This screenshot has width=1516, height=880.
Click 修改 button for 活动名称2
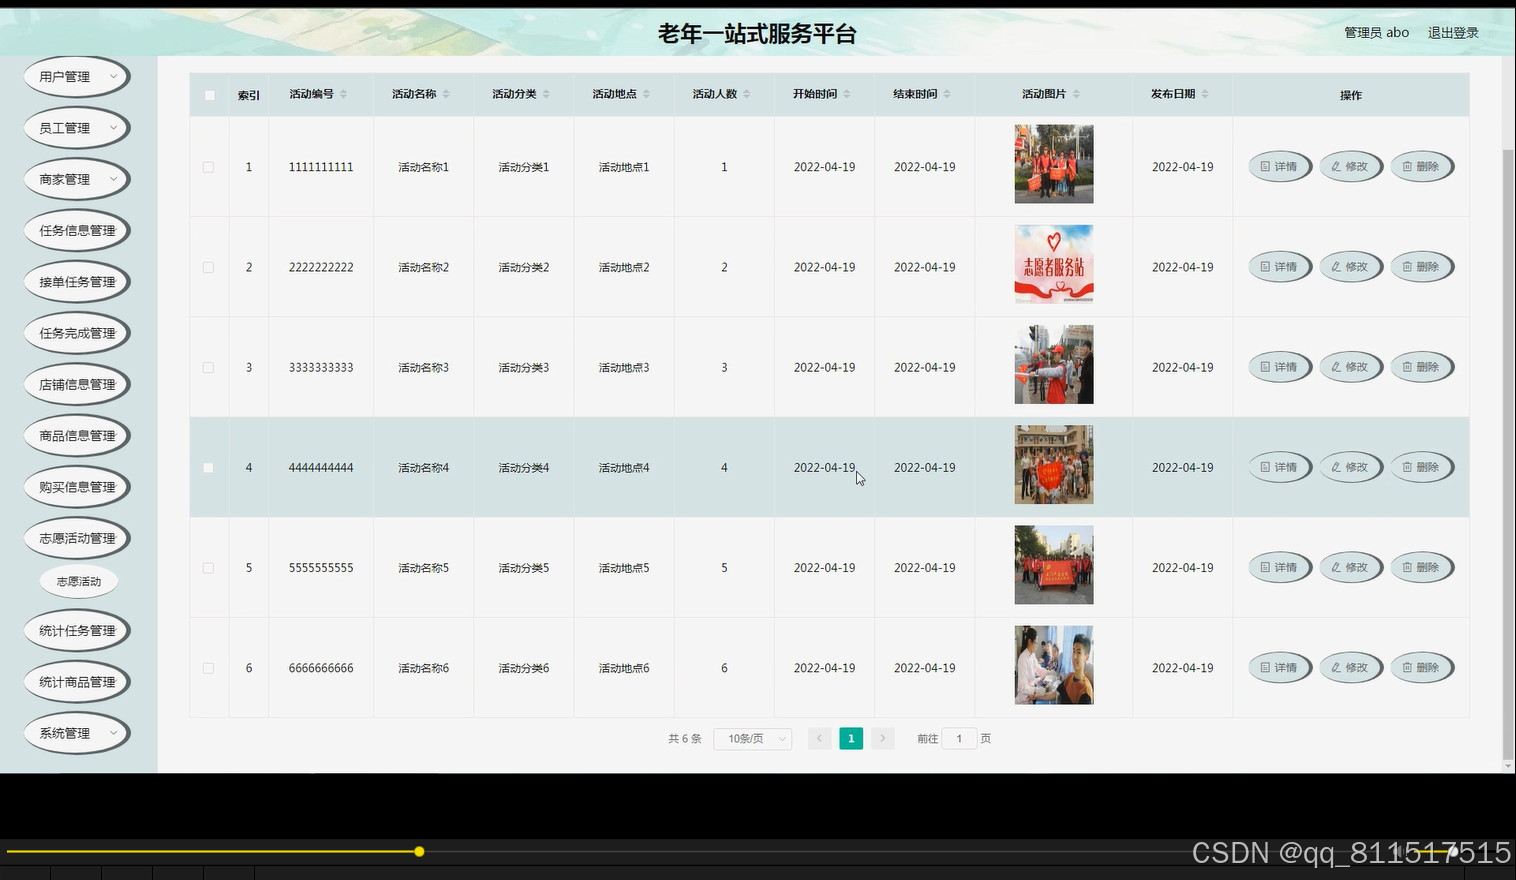coord(1350,267)
